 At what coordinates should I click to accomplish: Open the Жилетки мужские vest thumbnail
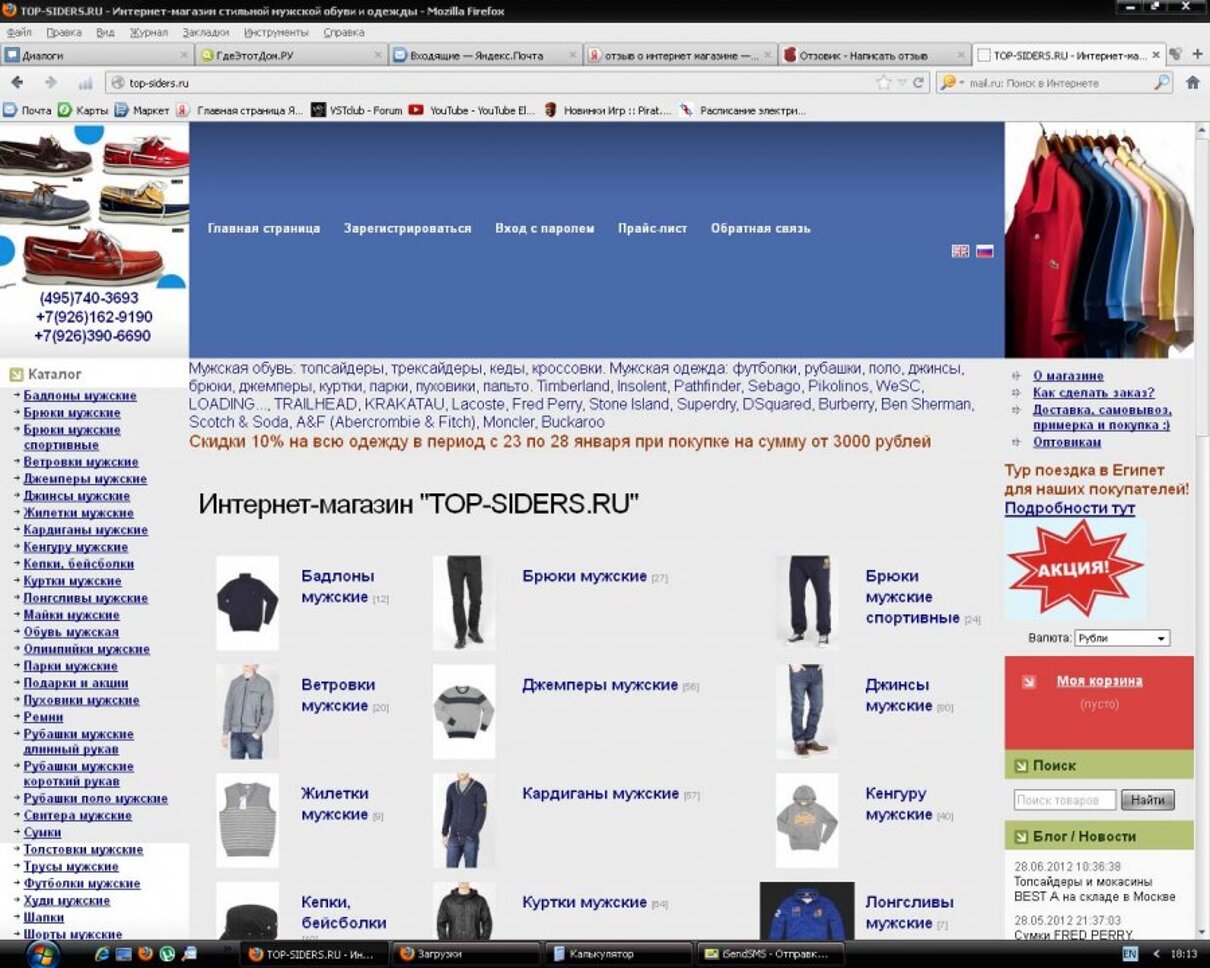[x=247, y=820]
